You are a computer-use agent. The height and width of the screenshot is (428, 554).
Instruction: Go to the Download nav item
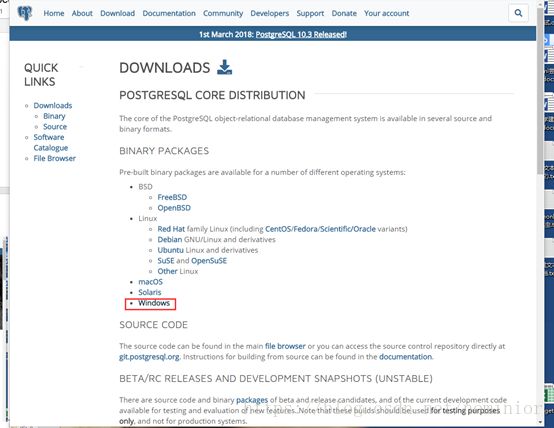(x=117, y=13)
